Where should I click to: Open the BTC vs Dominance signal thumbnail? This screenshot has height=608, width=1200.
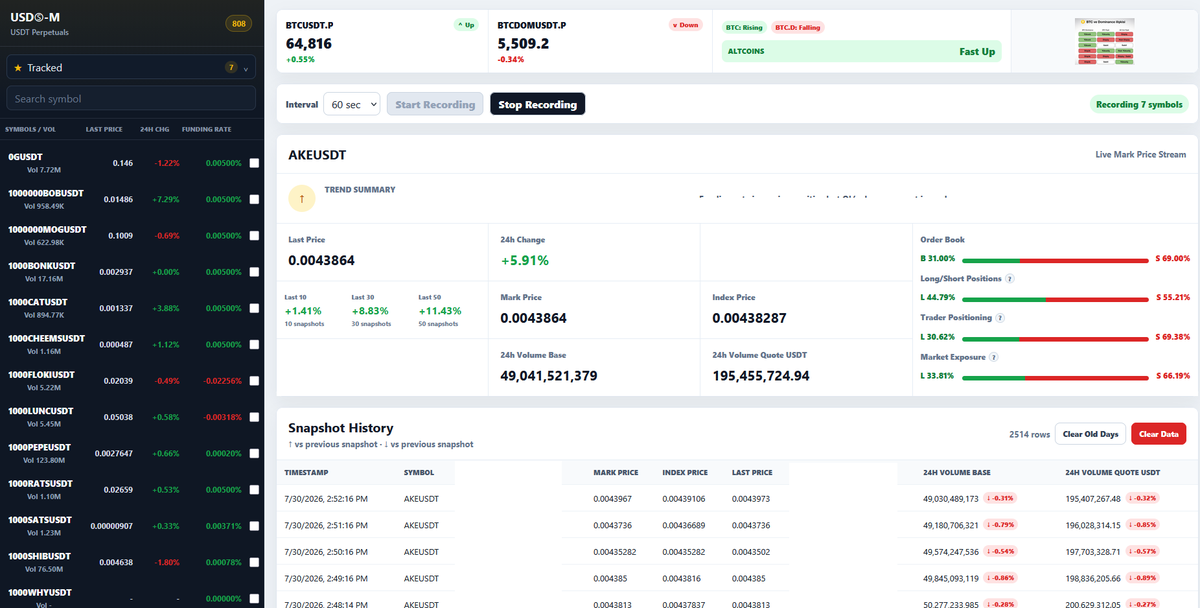(x=1105, y=42)
